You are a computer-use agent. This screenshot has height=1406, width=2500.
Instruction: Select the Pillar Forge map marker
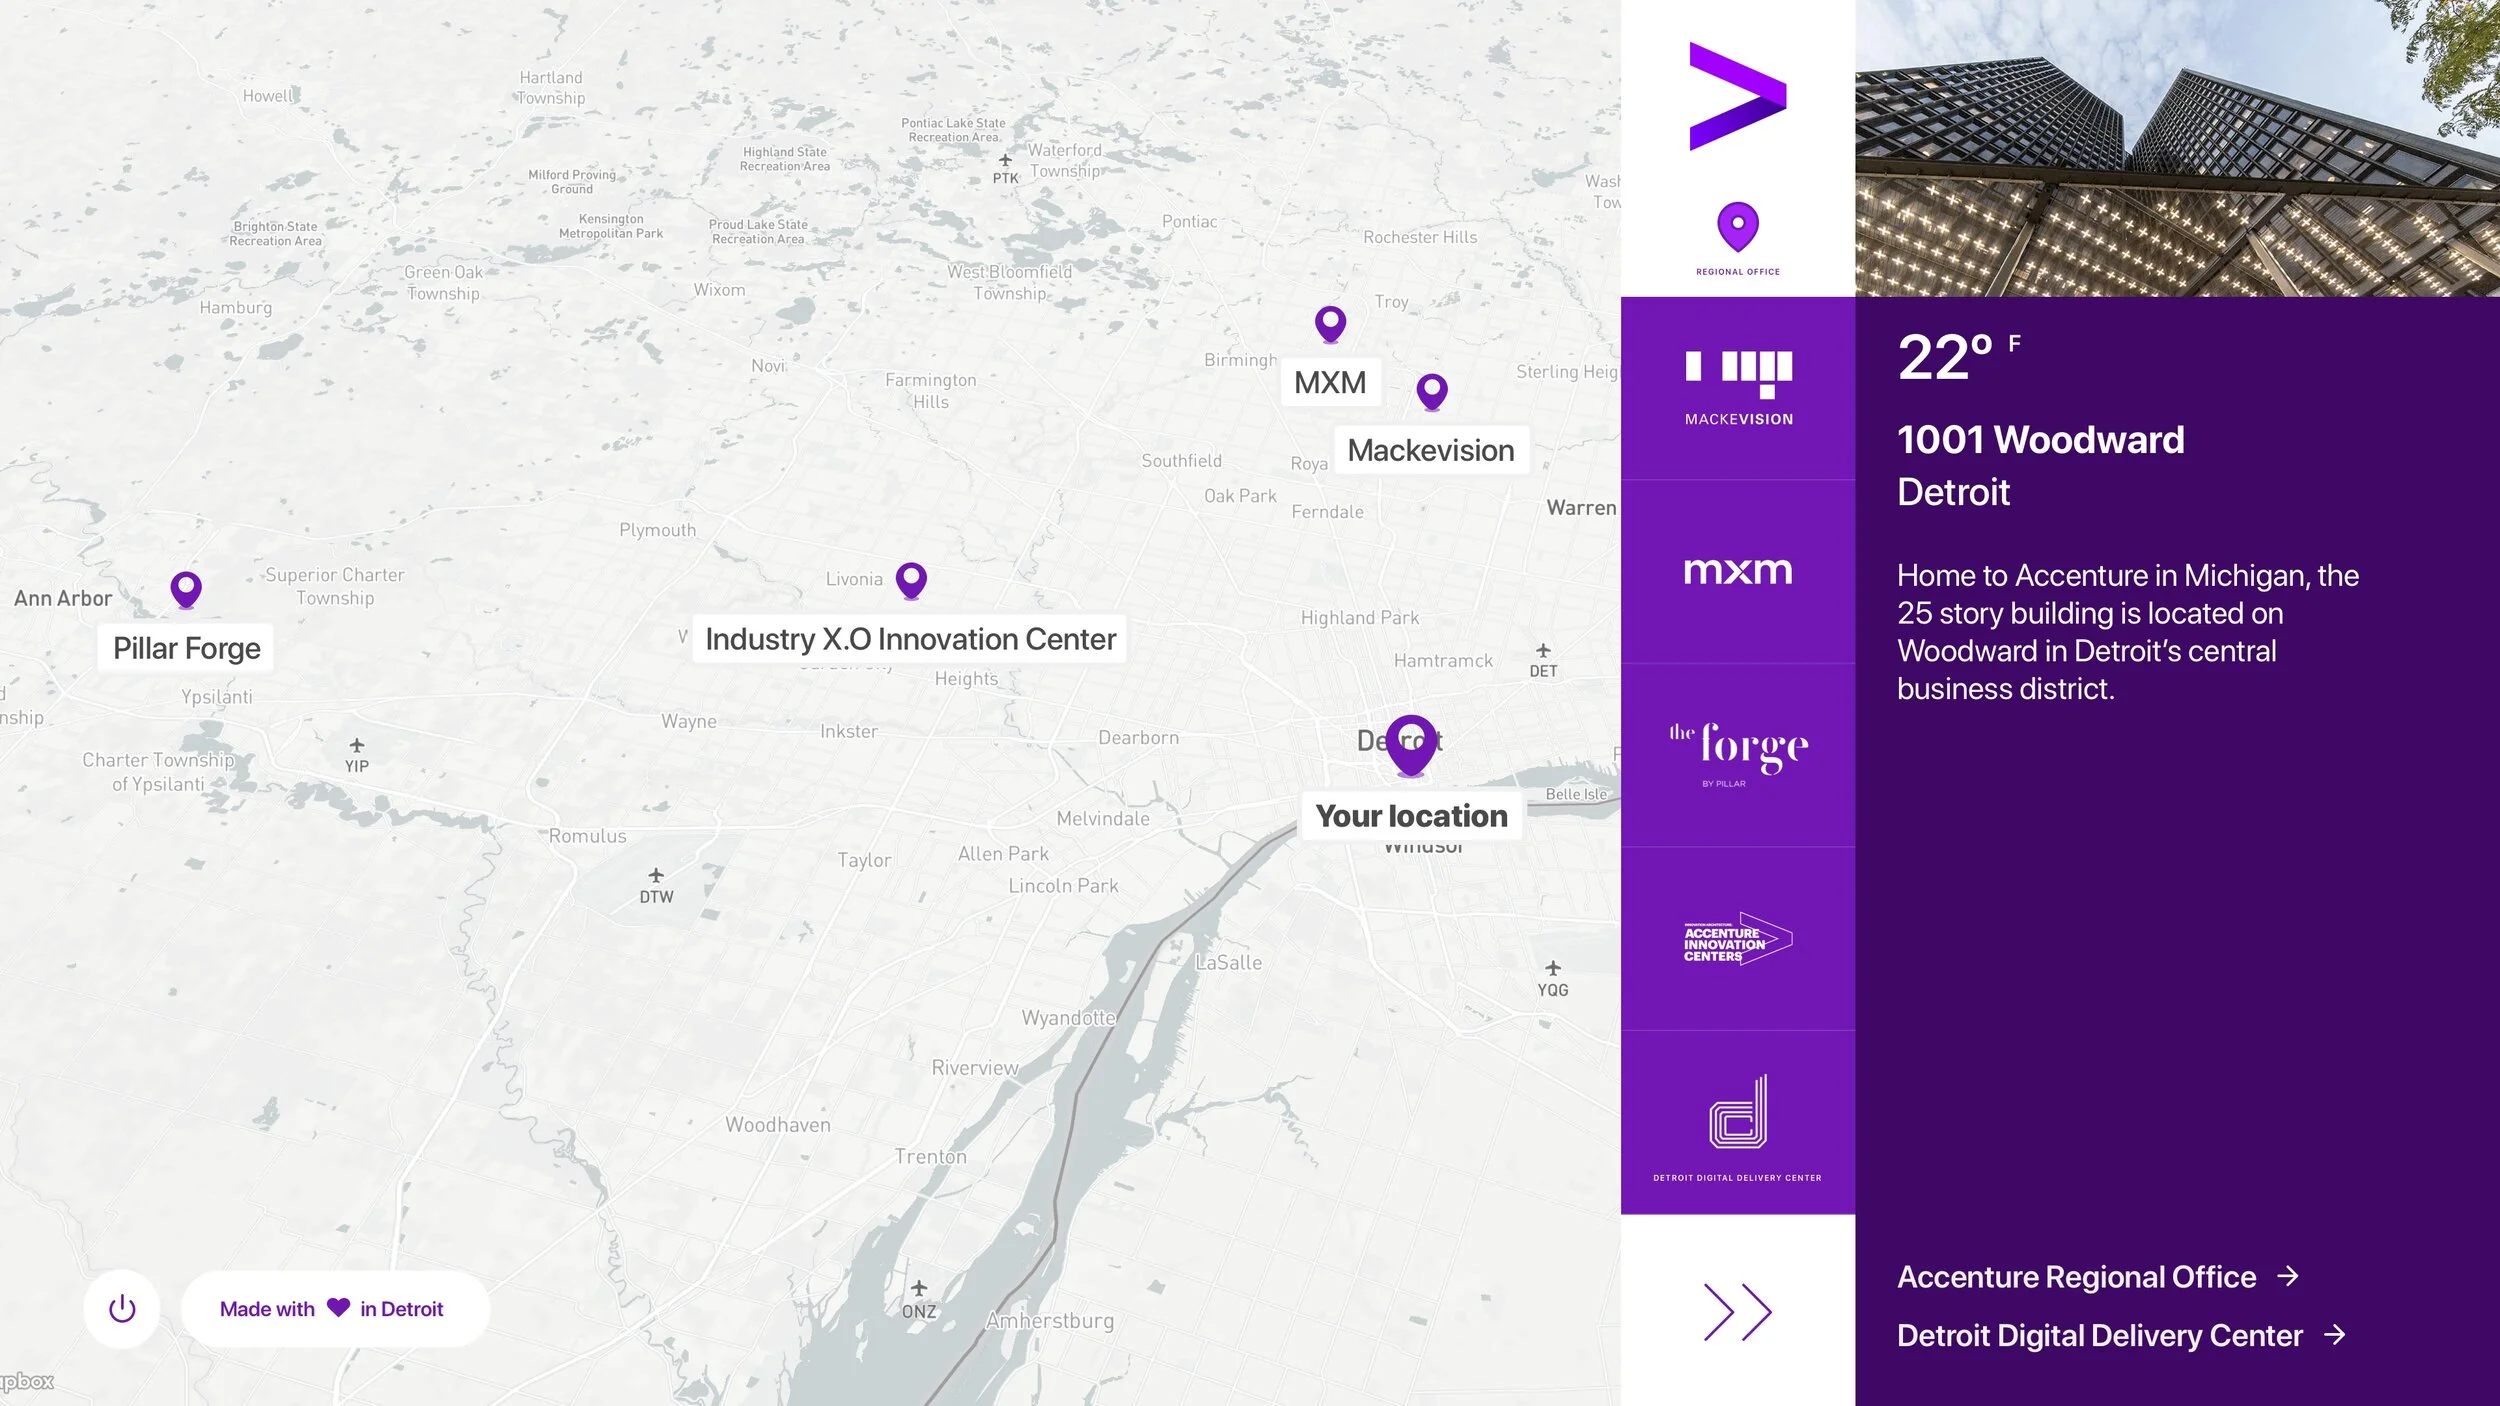coord(185,590)
